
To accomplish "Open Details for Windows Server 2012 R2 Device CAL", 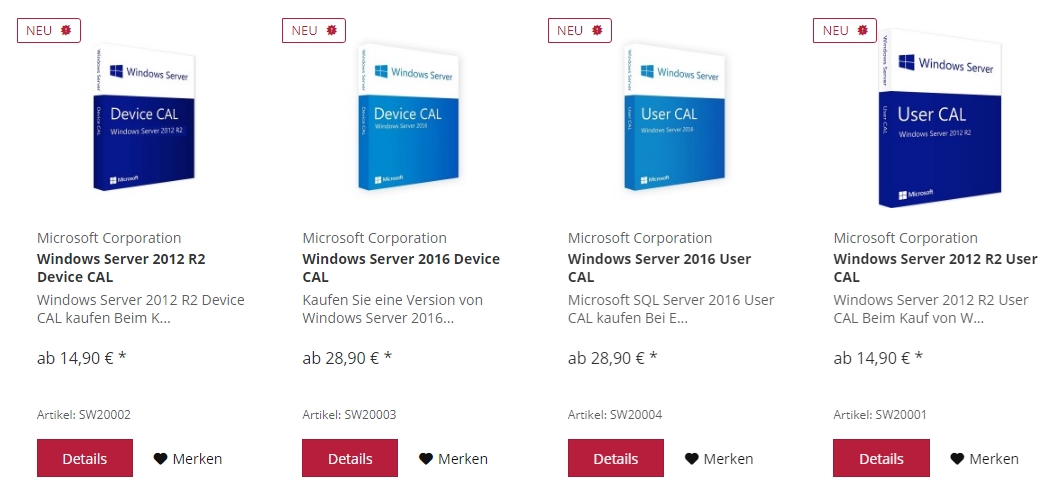I will point(84,458).
